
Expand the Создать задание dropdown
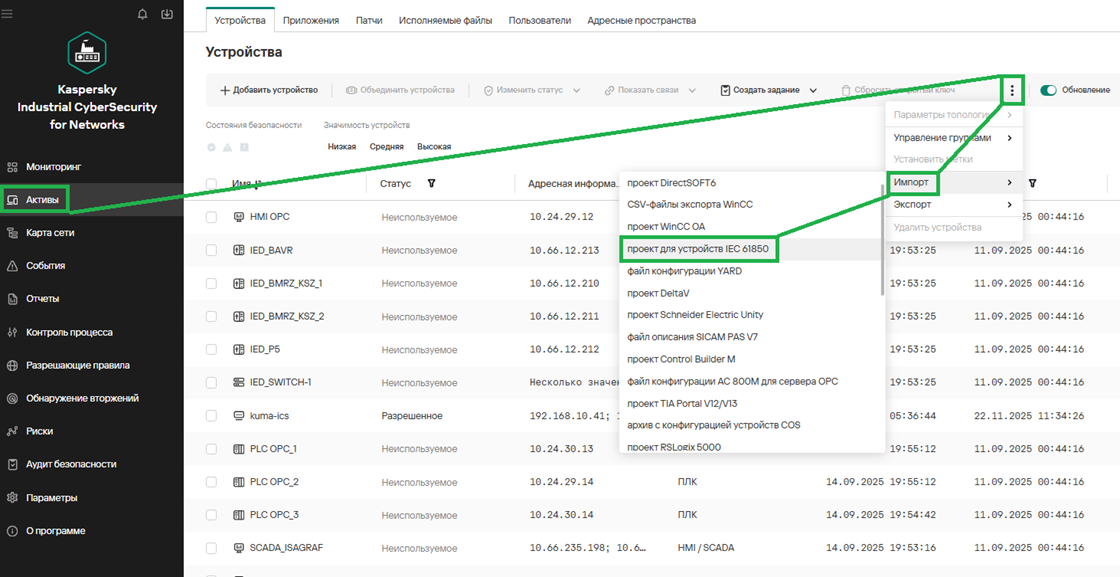(x=769, y=91)
